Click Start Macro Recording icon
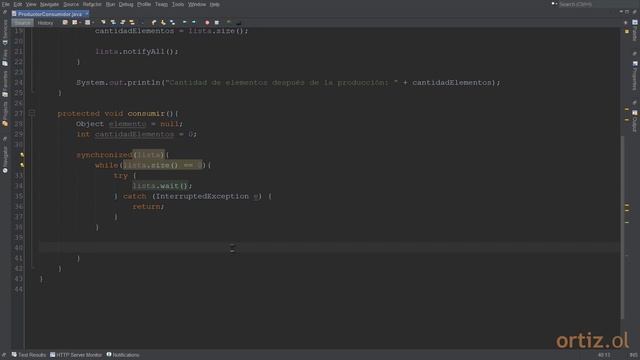The image size is (640, 360). 207,22
